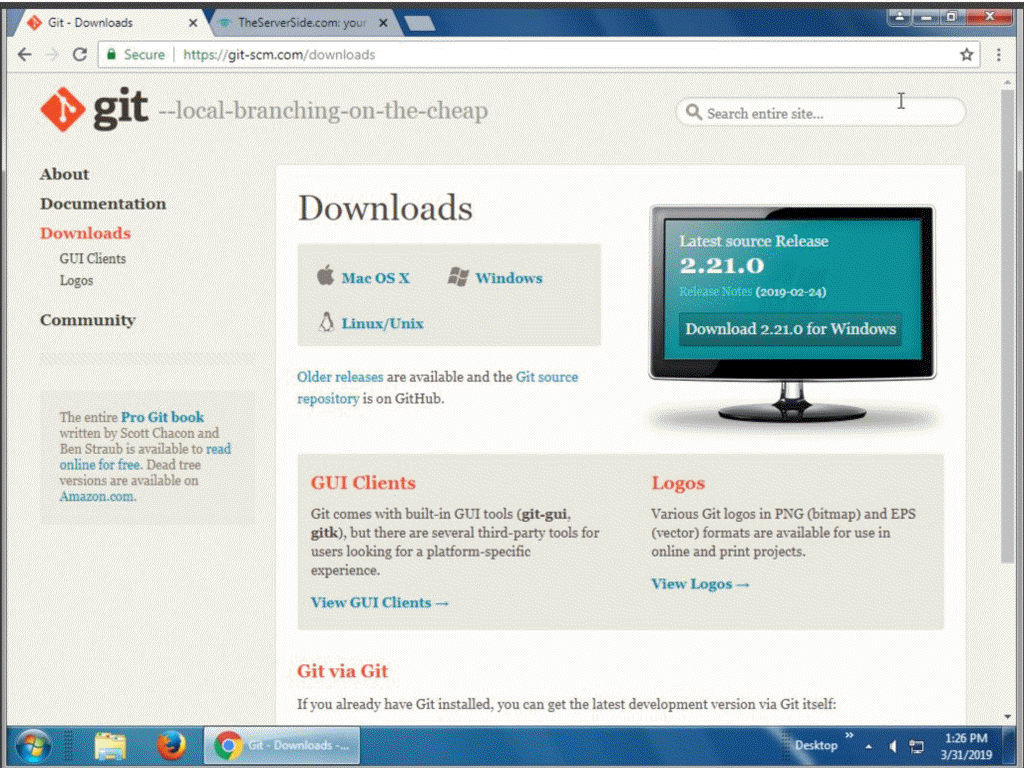Image resolution: width=1024 pixels, height=768 pixels.
Task: Open the View Logos link
Action: (700, 584)
